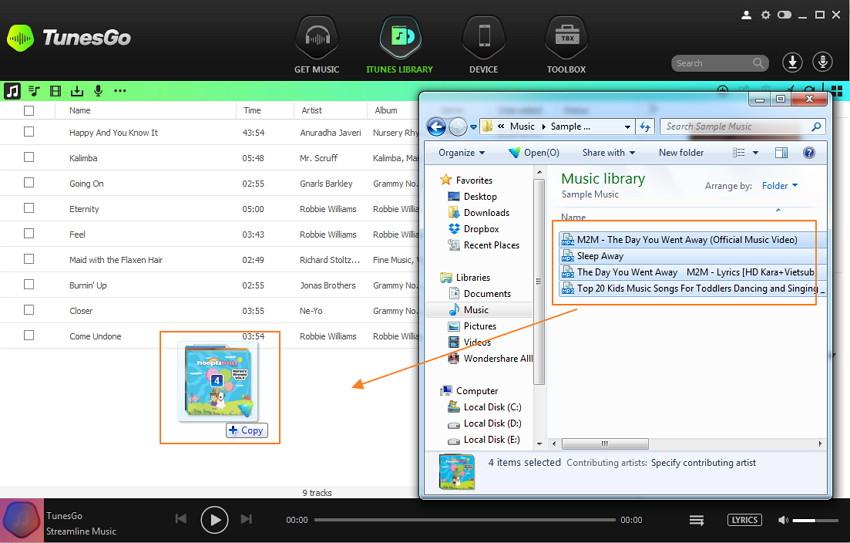Switch to iTunes Library tab
Viewport: 850px width, 543px height.
point(400,46)
